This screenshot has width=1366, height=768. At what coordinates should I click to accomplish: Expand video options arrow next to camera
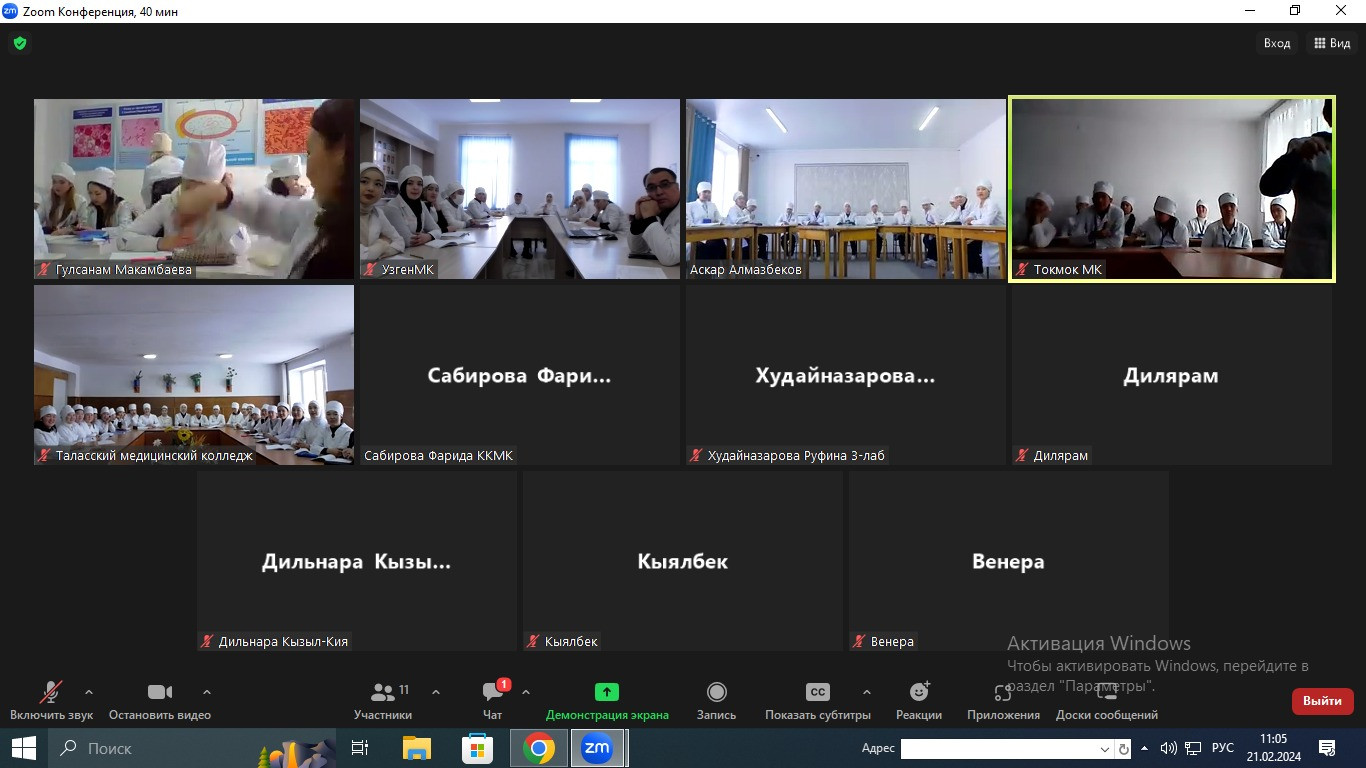tap(207, 692)
